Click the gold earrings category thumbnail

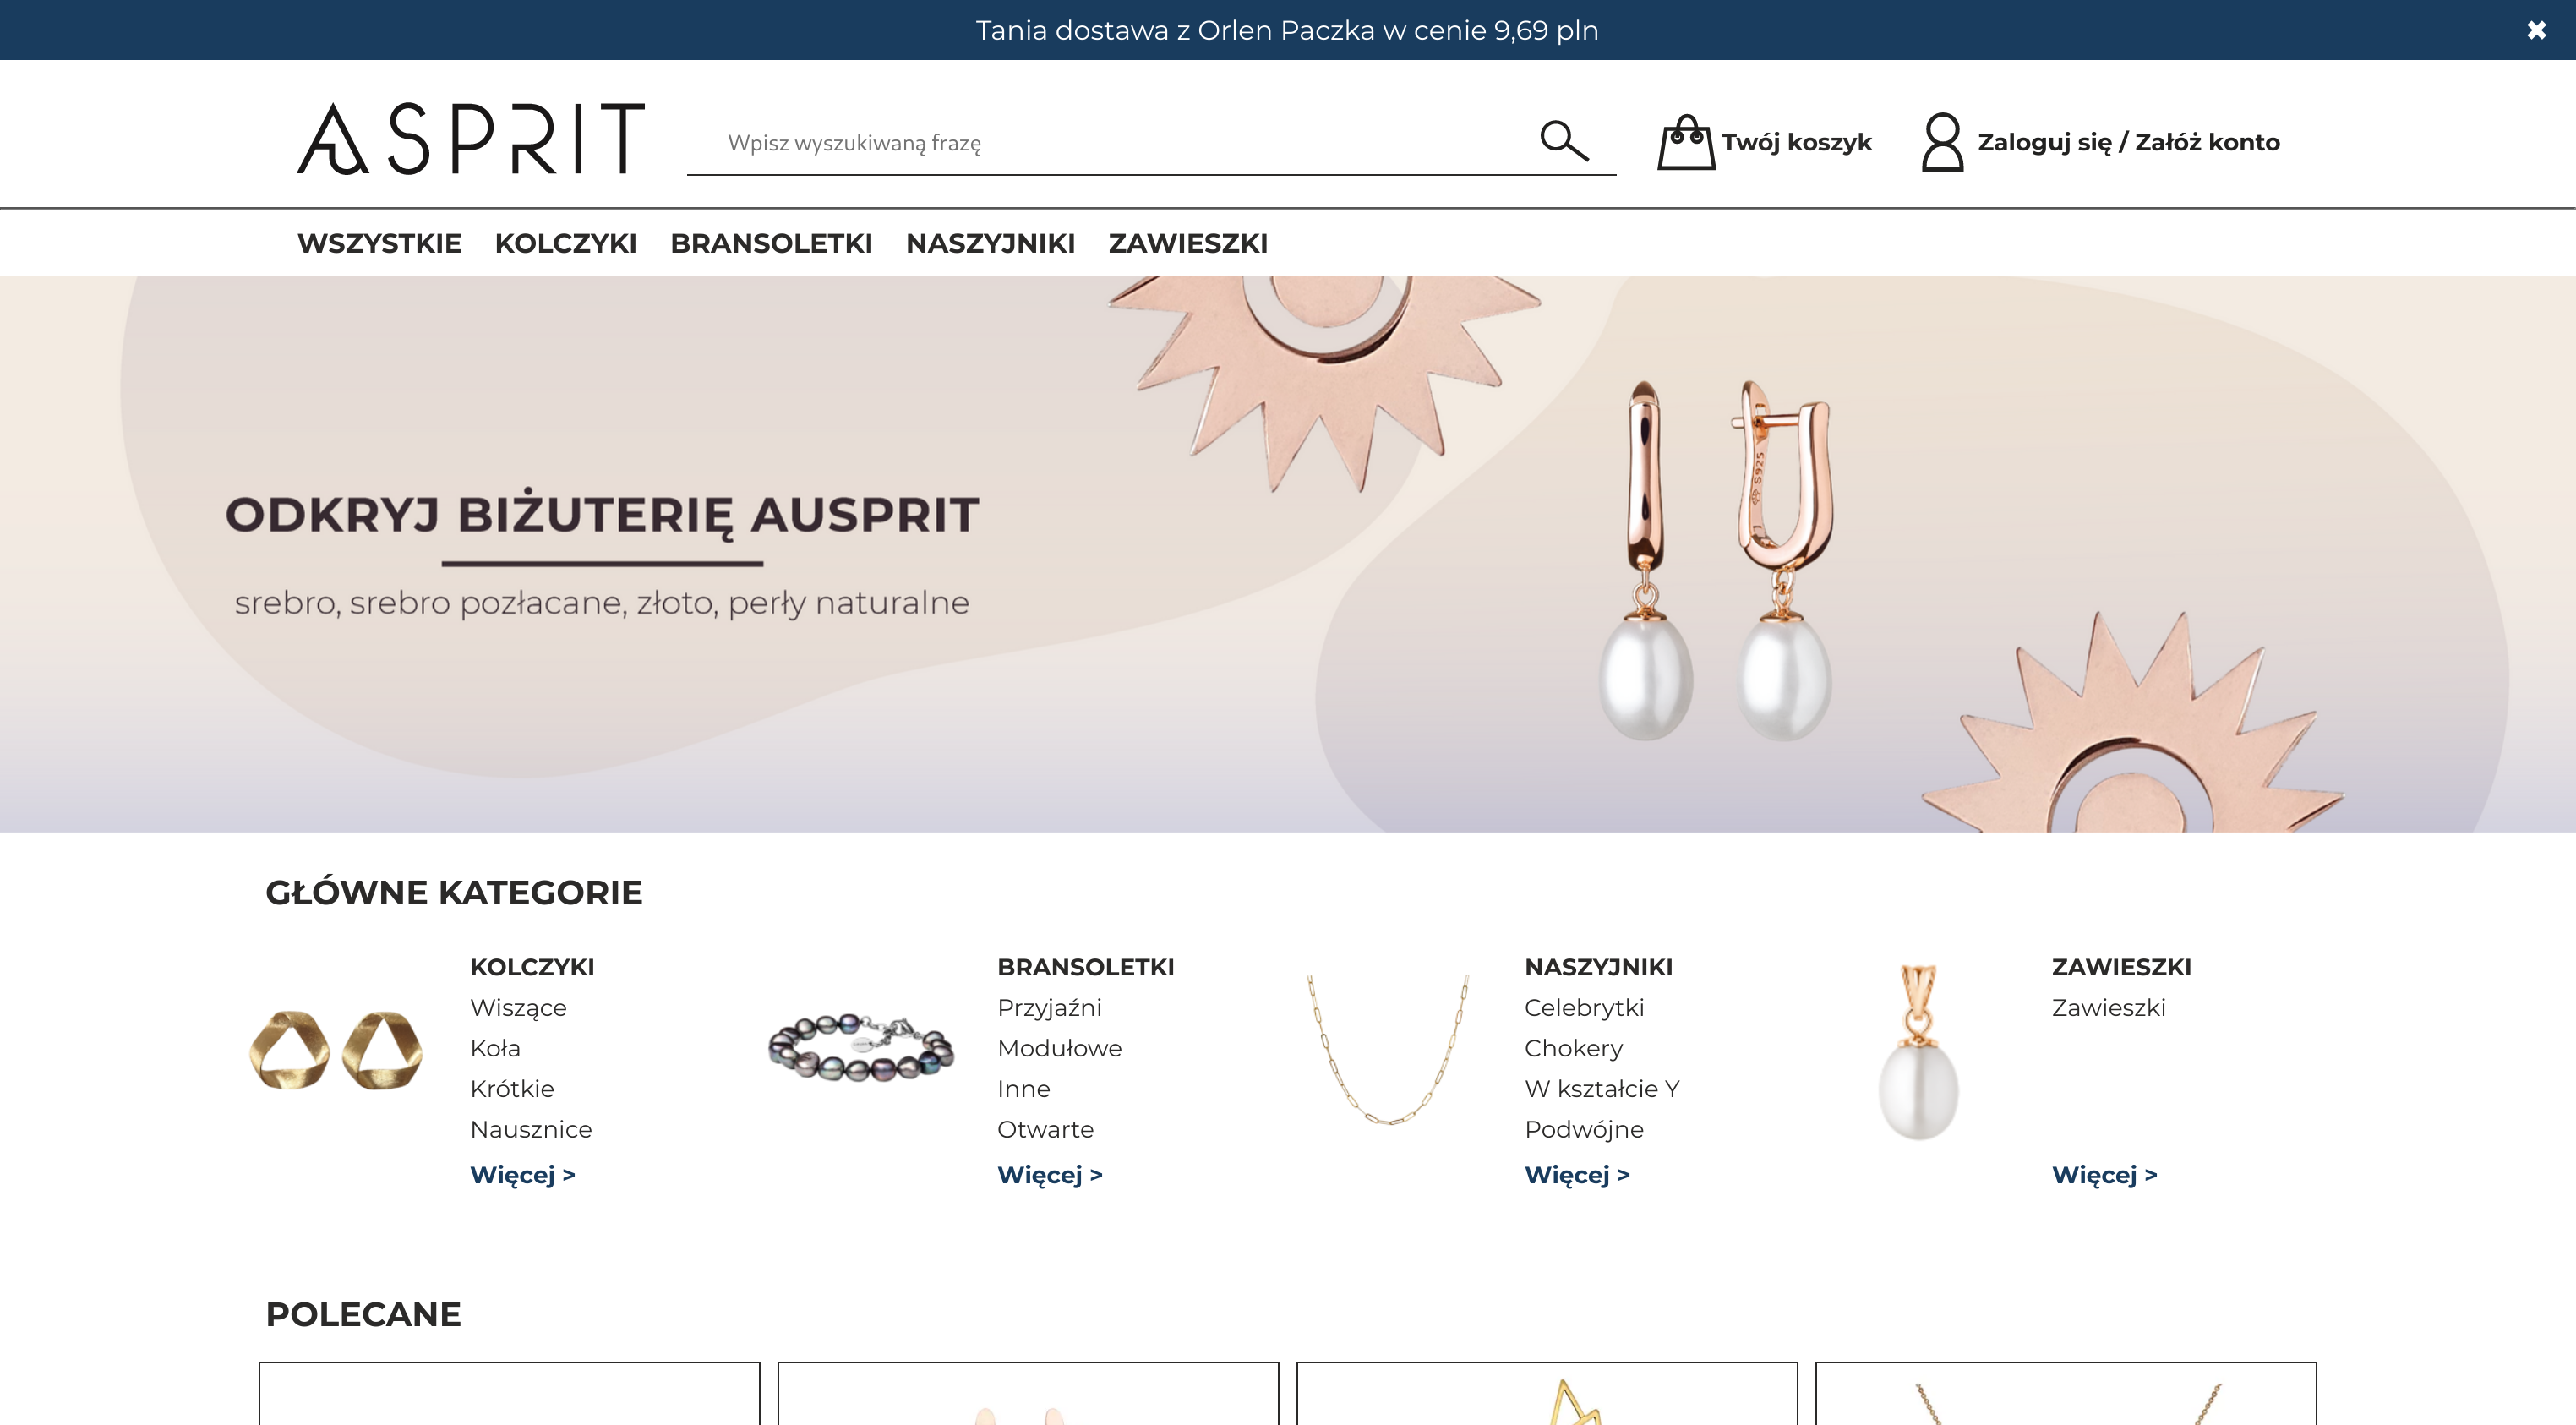coord(336,1050)
